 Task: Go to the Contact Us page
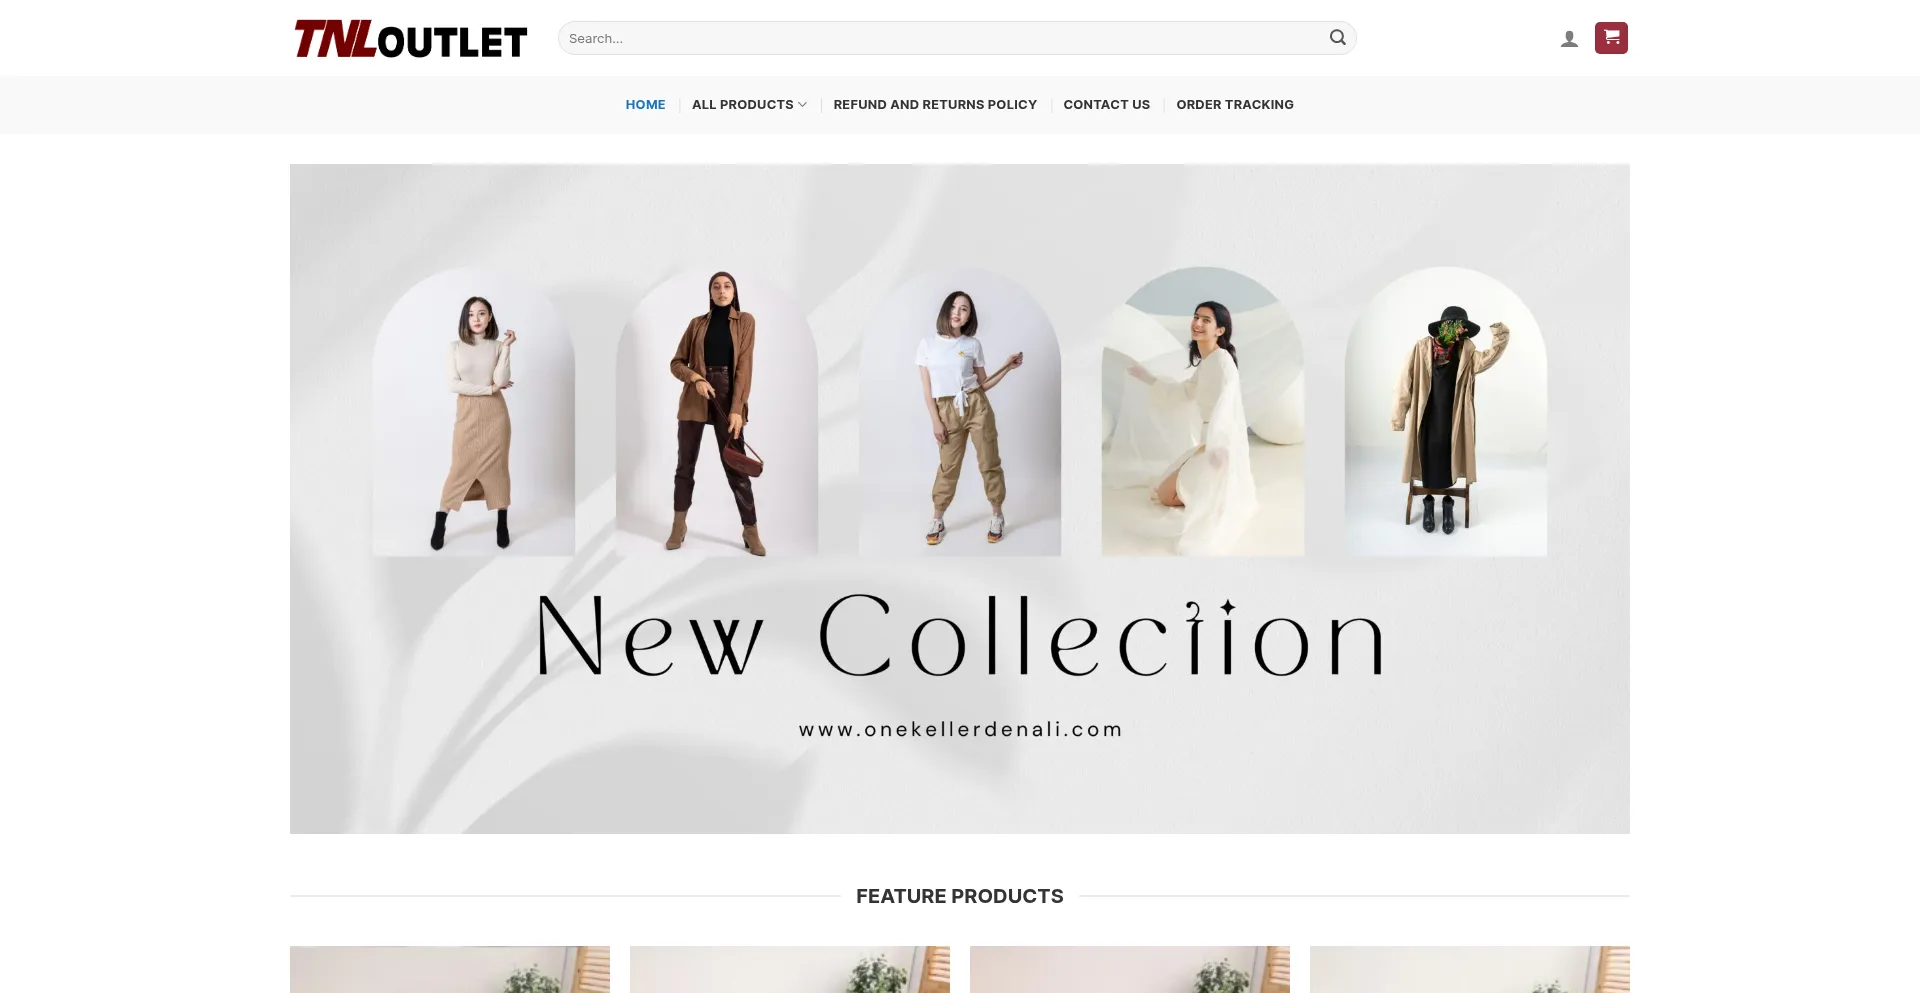1106,105
